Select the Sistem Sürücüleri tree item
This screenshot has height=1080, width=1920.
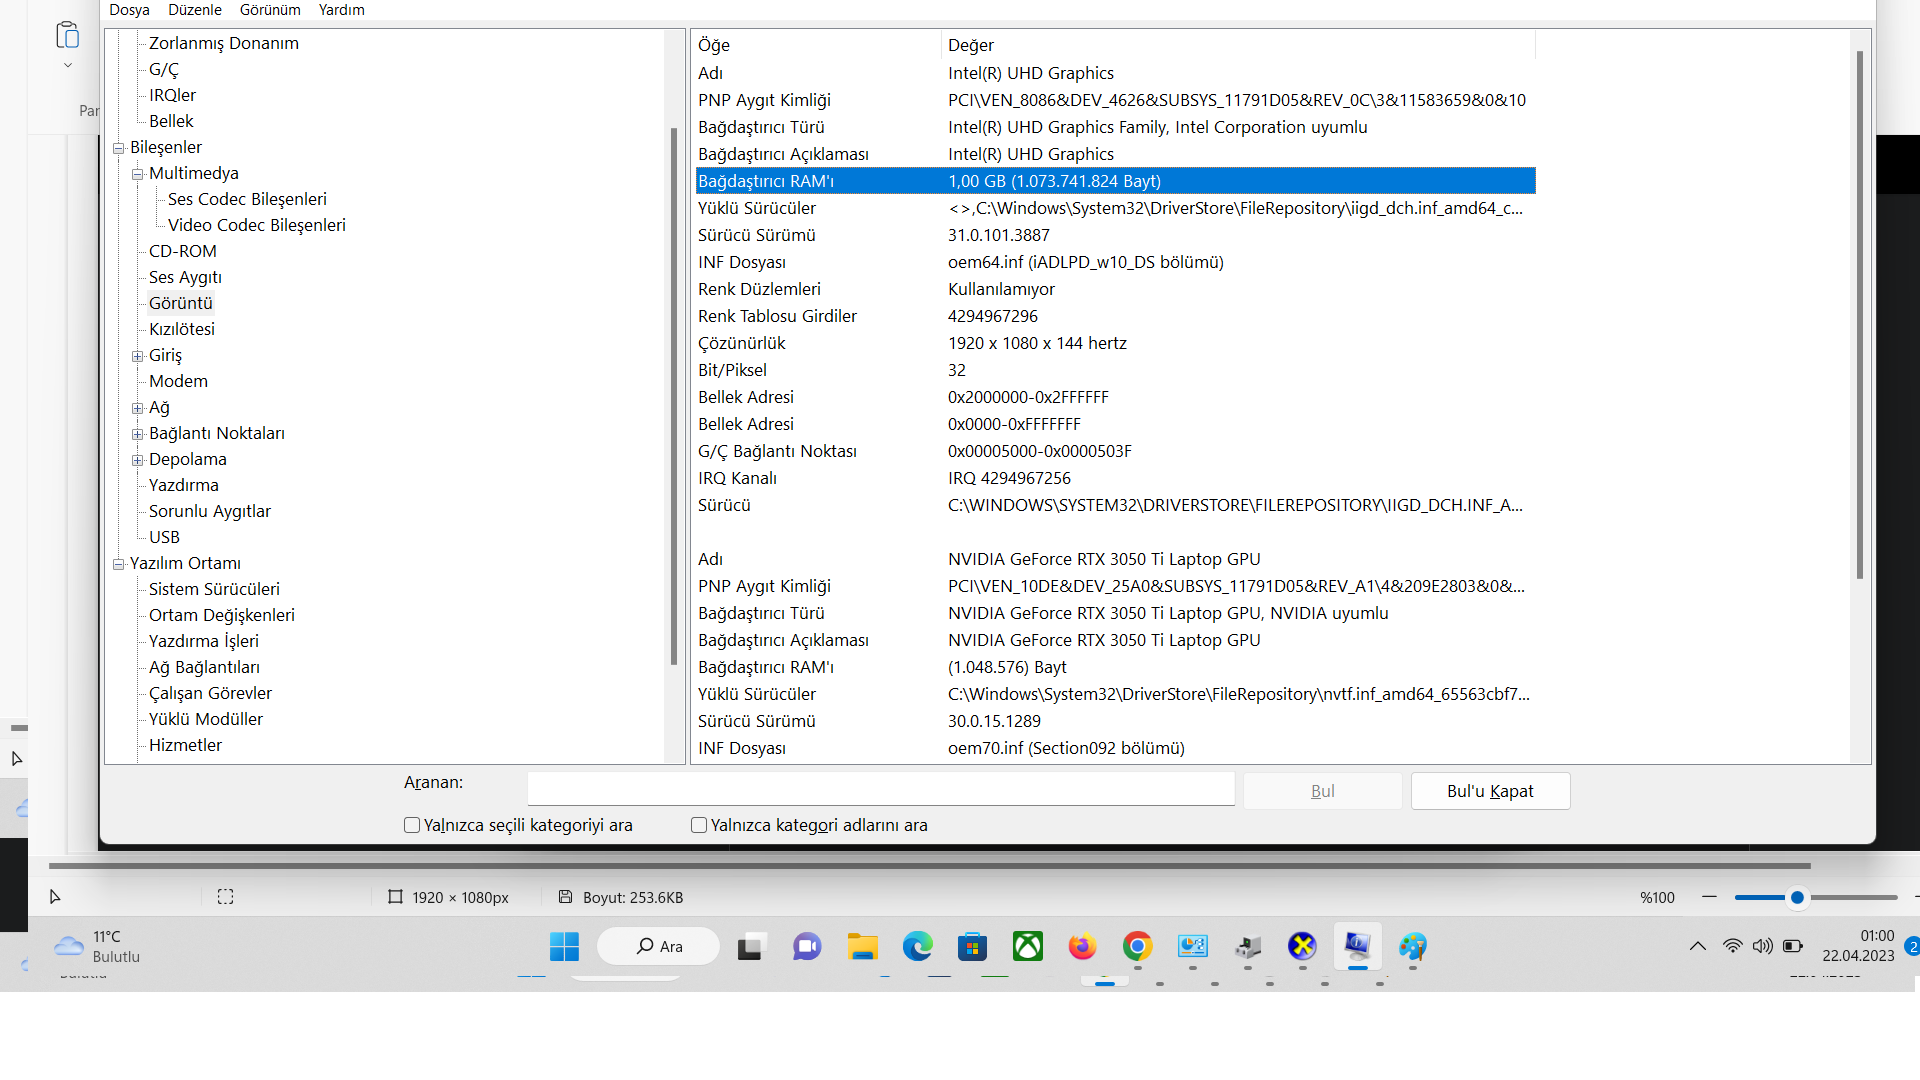[x=214, y=589]
